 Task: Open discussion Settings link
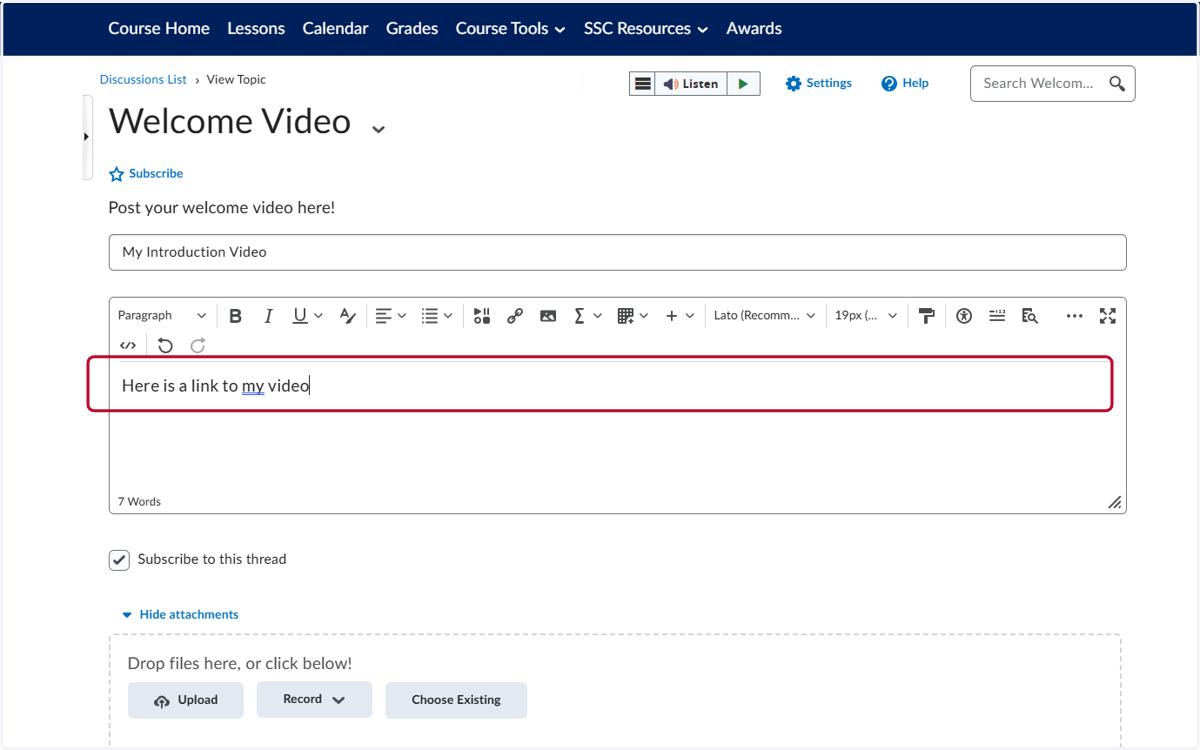(x=819, y=84)
